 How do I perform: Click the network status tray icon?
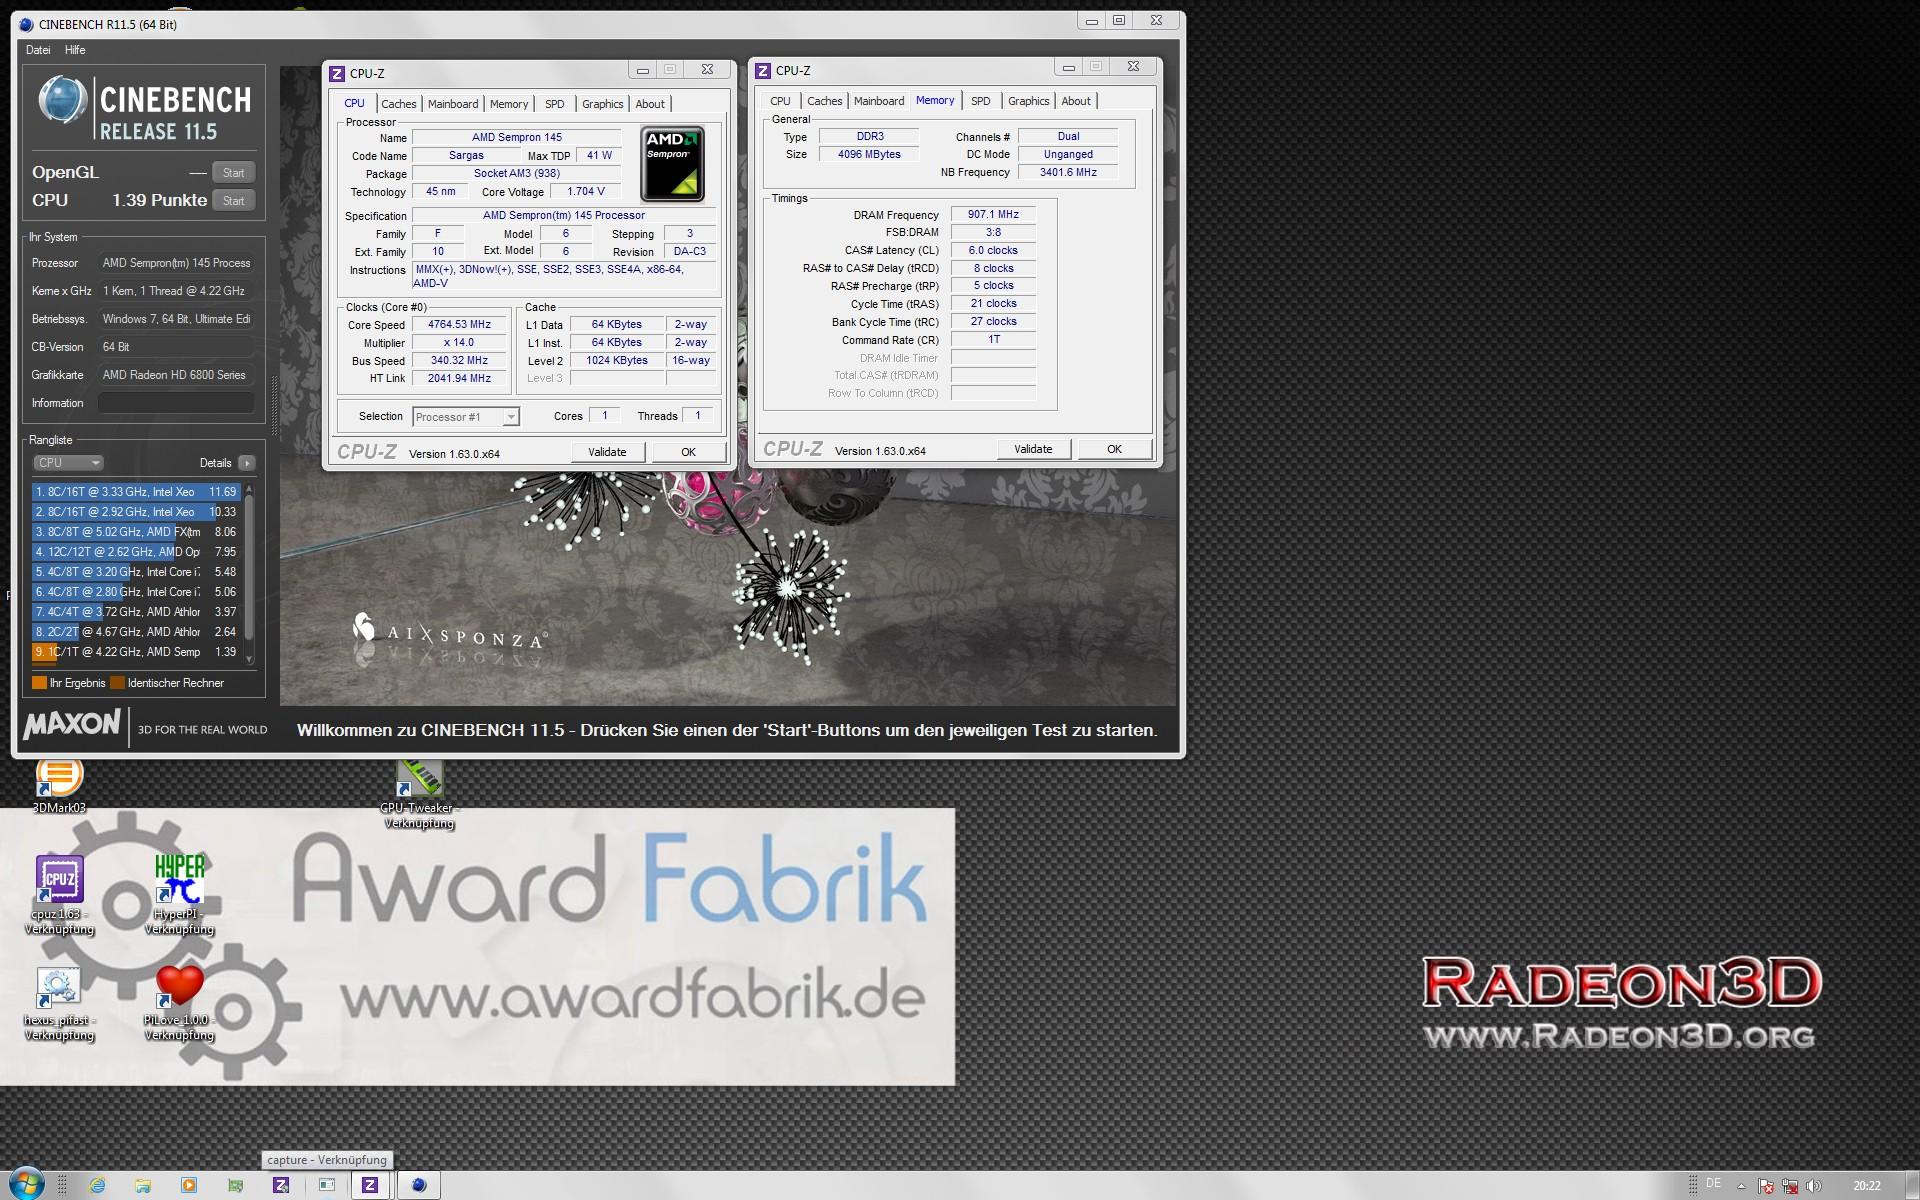click(x=1790, y=1186)
